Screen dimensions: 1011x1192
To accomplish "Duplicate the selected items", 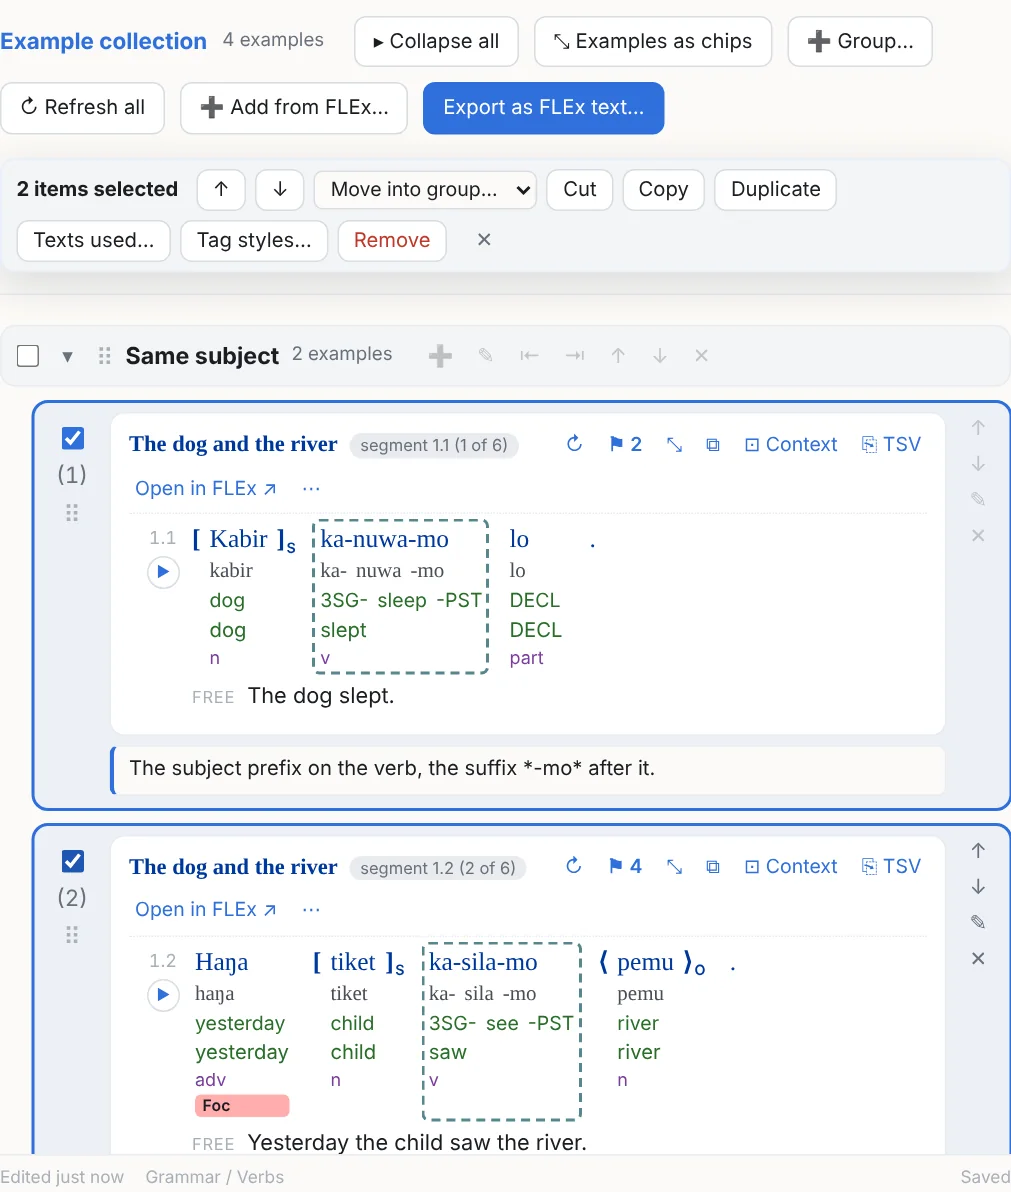I will click(x=775, y=189).
